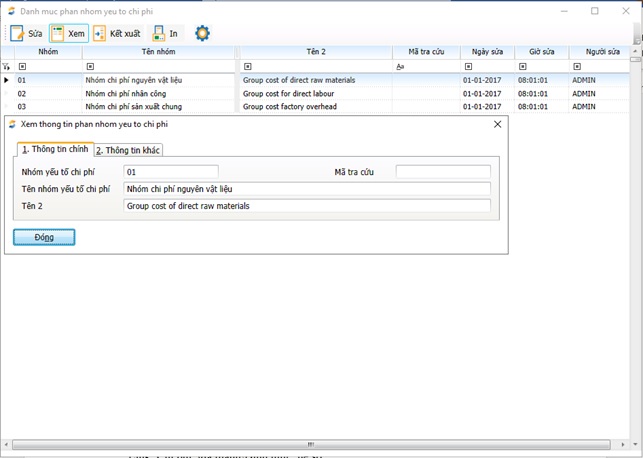The width and height of the screenshot is (643, 458).
Task: Click the Kết xuất (Export) icon
Action: (x=100, y=34)
